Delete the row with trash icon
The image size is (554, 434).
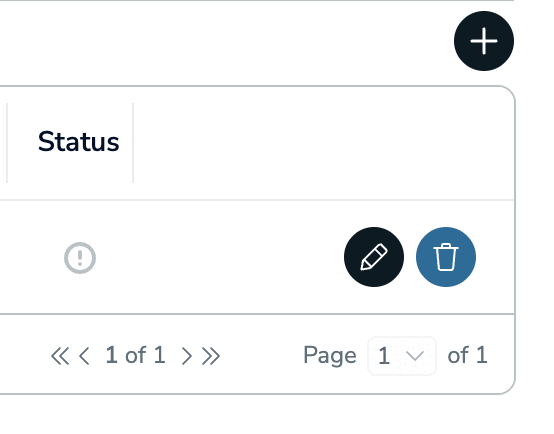pos(446,257)
